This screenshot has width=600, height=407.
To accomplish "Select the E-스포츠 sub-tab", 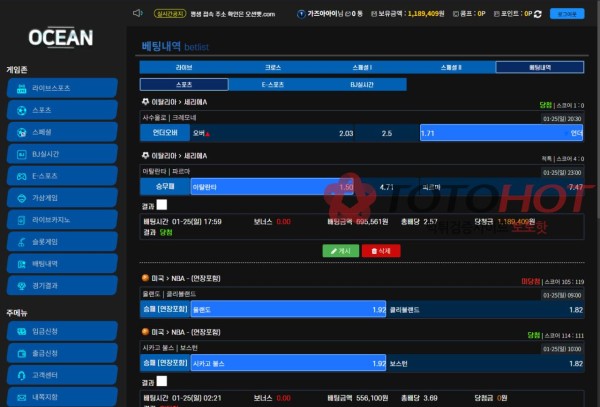I will pyautogui.click(x=273, y=84).
